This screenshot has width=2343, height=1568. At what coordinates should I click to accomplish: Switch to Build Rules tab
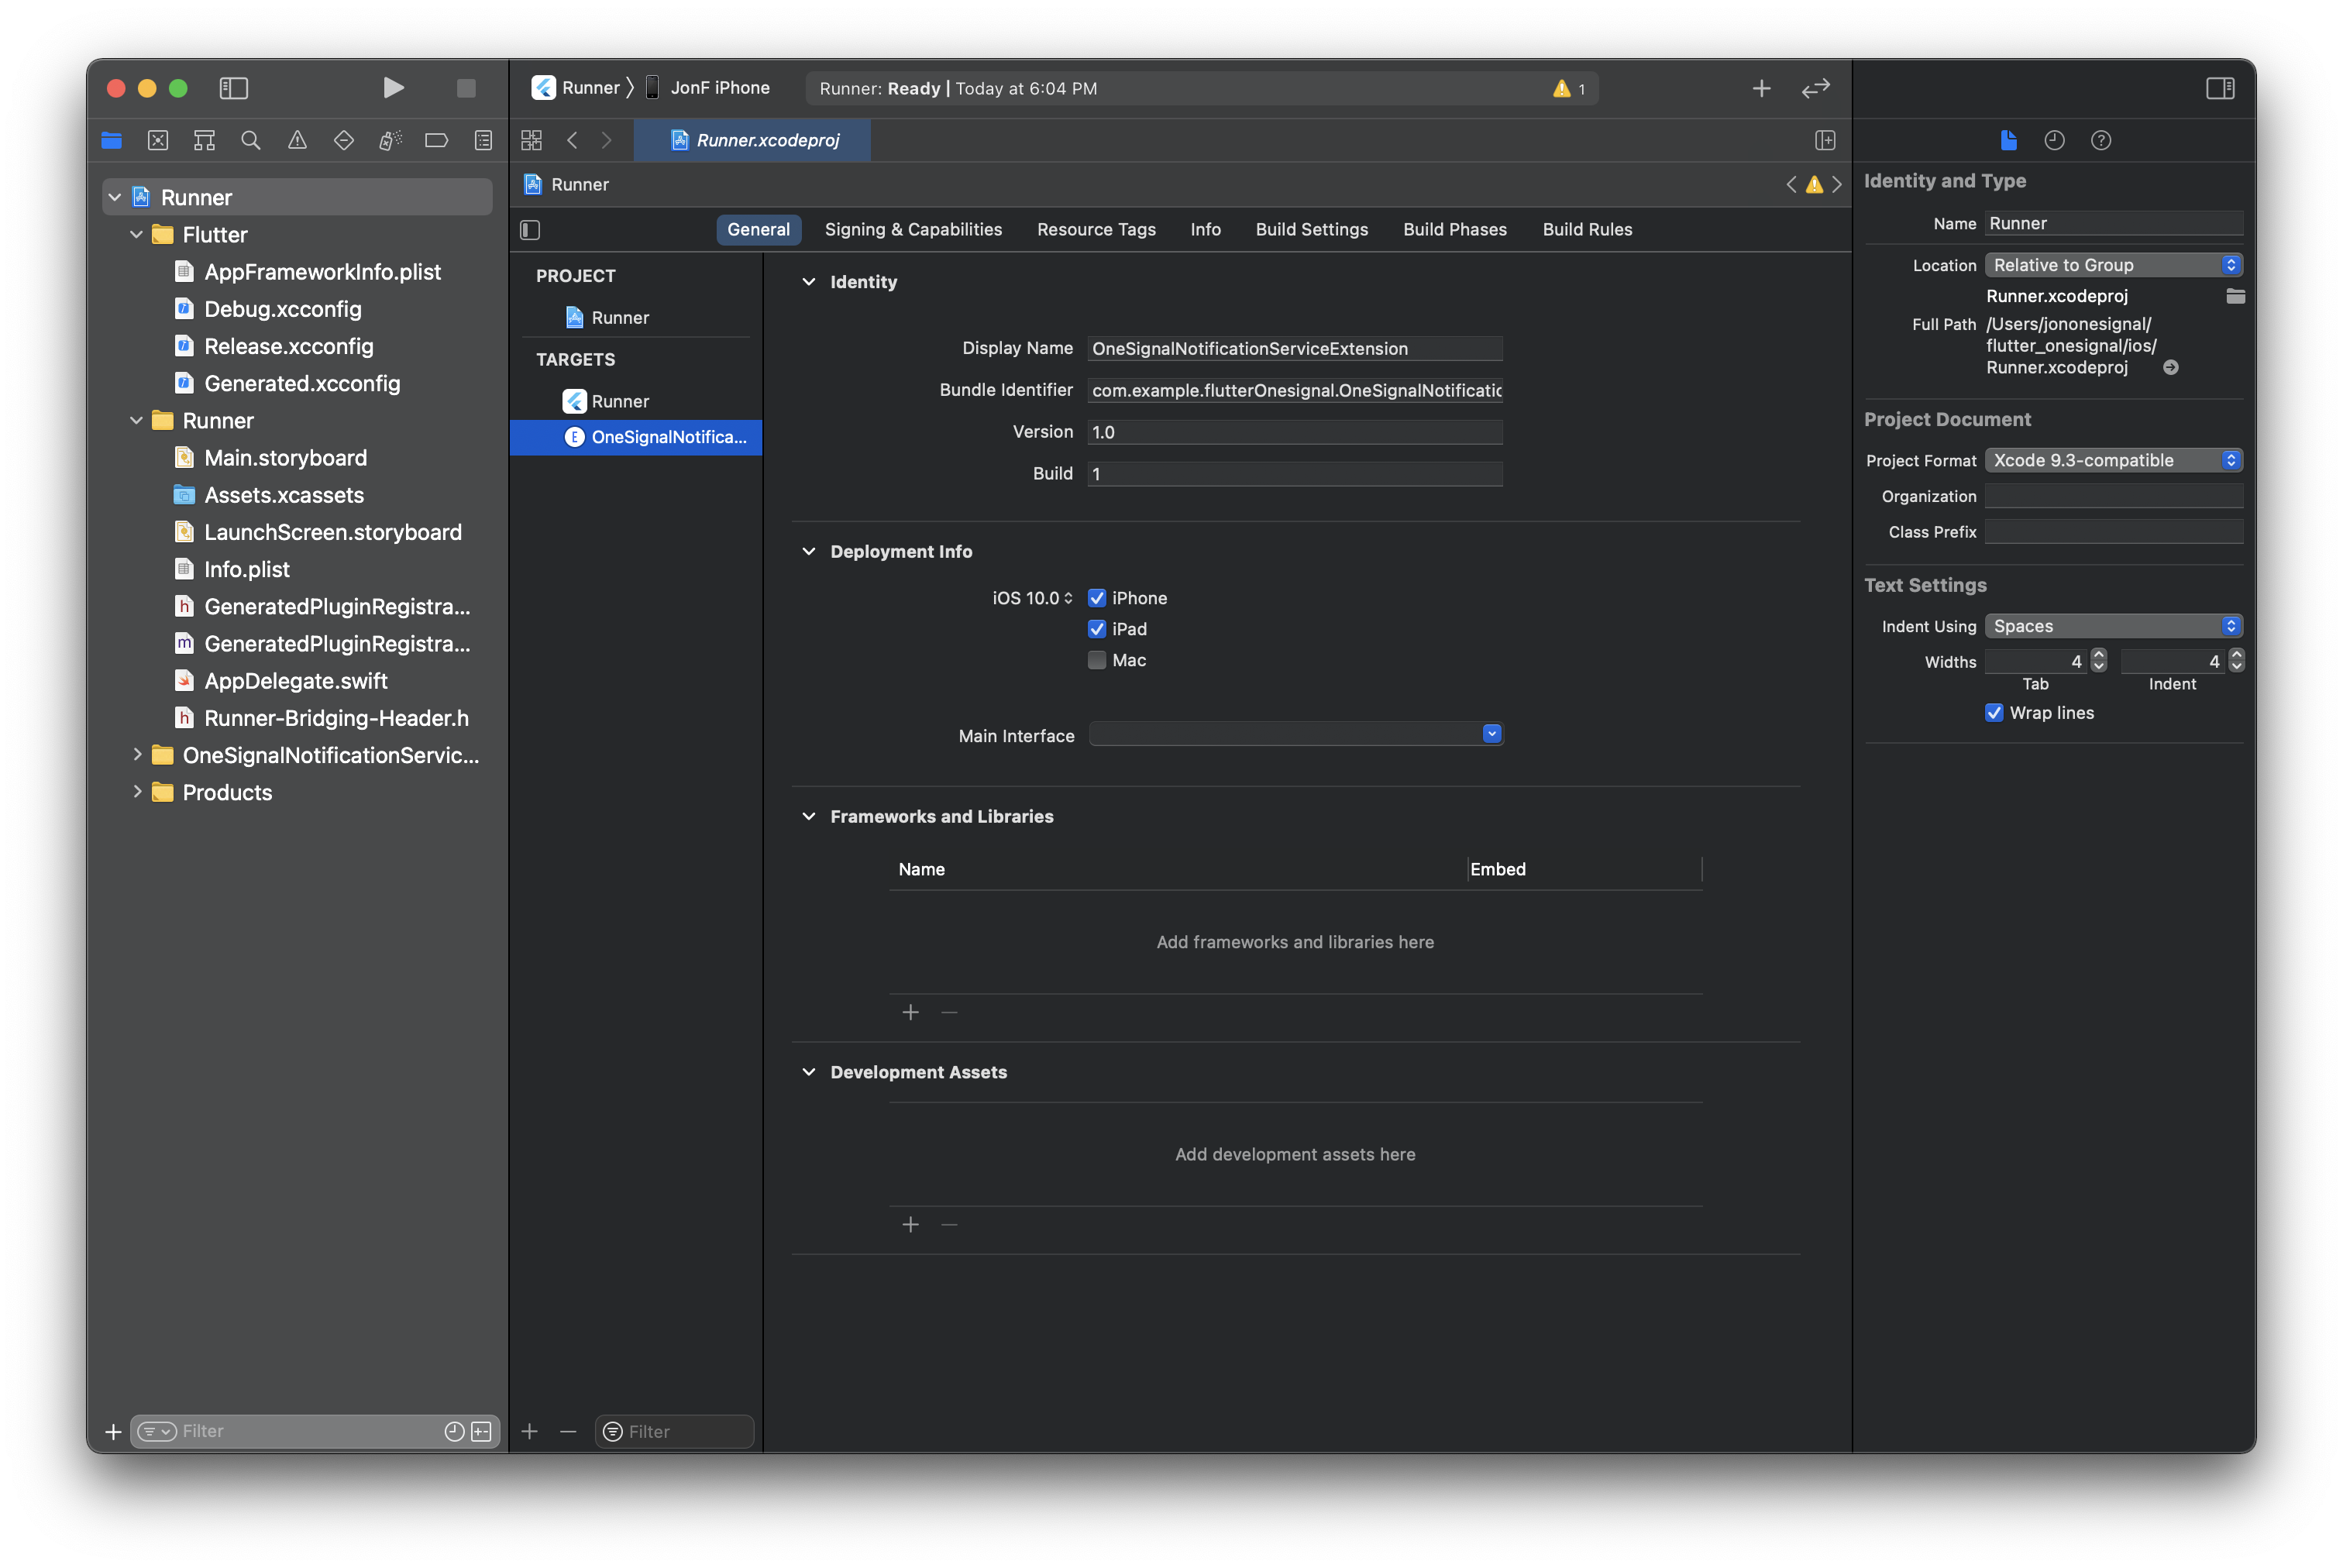(x=1587, y=229)
